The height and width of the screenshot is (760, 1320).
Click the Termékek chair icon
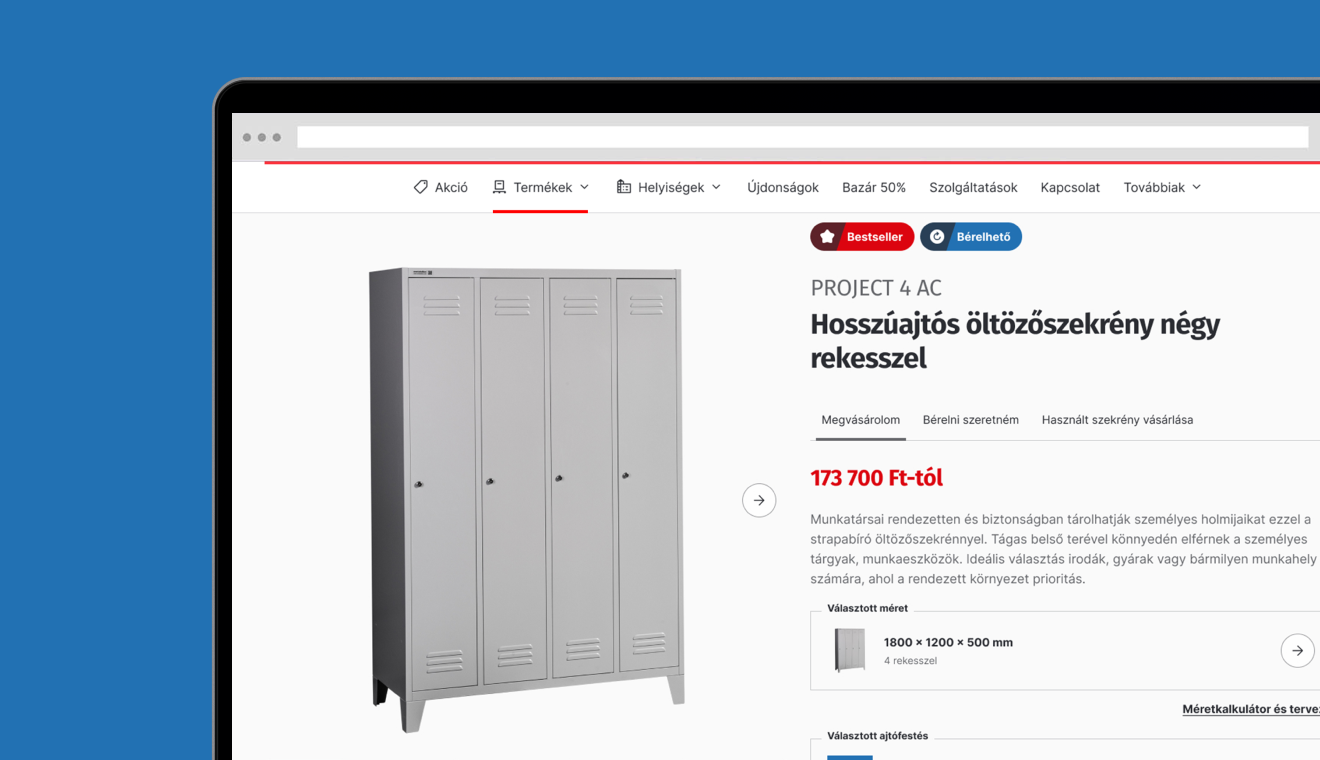coord(499,187)
